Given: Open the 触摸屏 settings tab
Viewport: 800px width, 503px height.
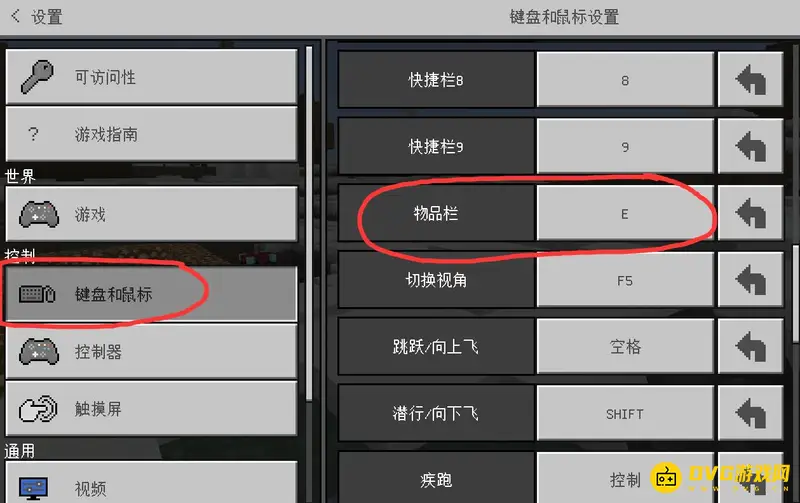Looking at the screenshot, I should click(x=151, y=409).
